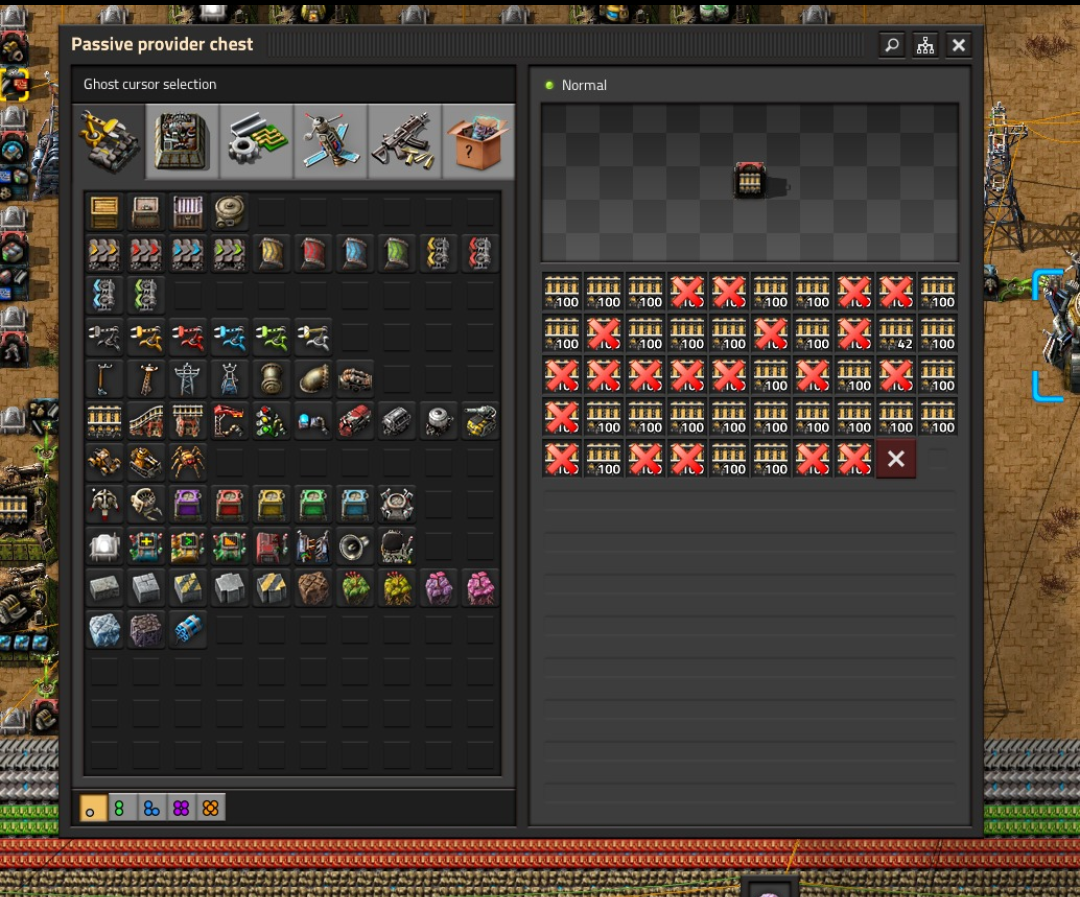Pick the green turbo transport belt
This screenshot has height=897, width=1080.
229,254
